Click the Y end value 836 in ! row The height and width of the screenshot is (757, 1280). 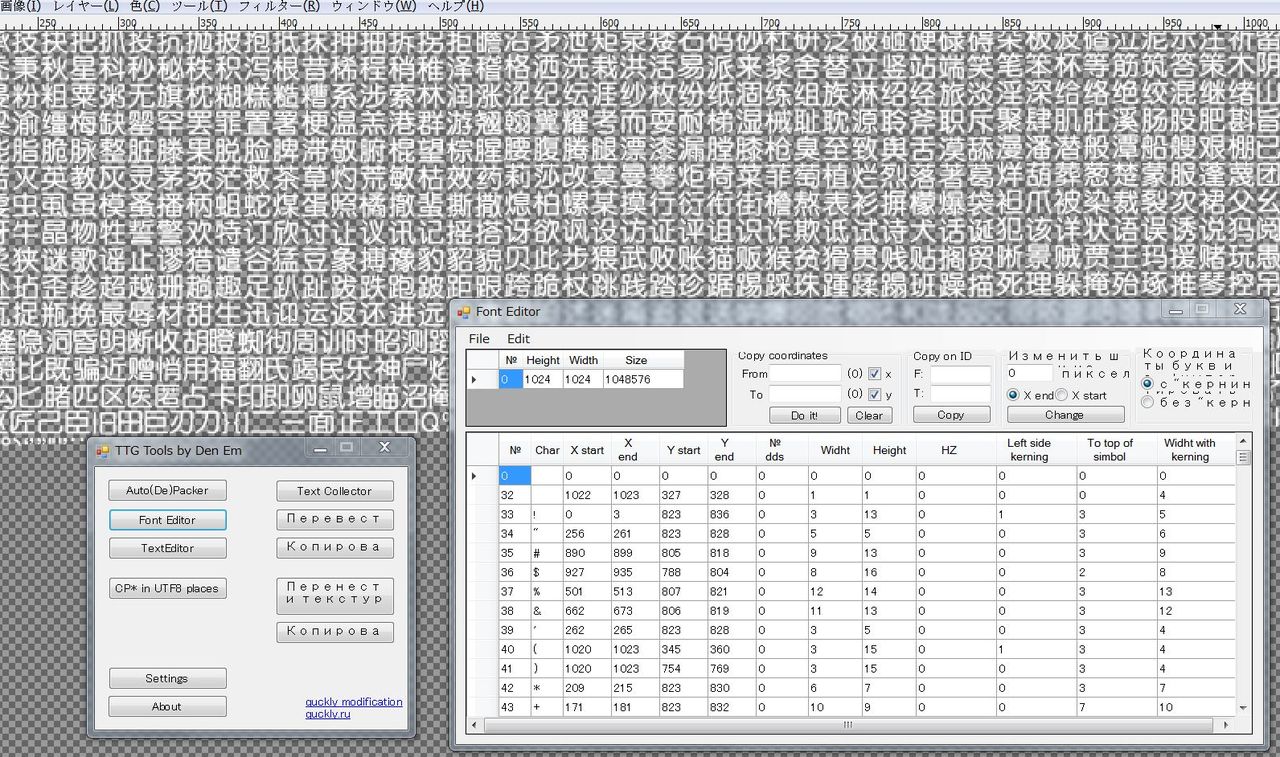pos(731,514)
